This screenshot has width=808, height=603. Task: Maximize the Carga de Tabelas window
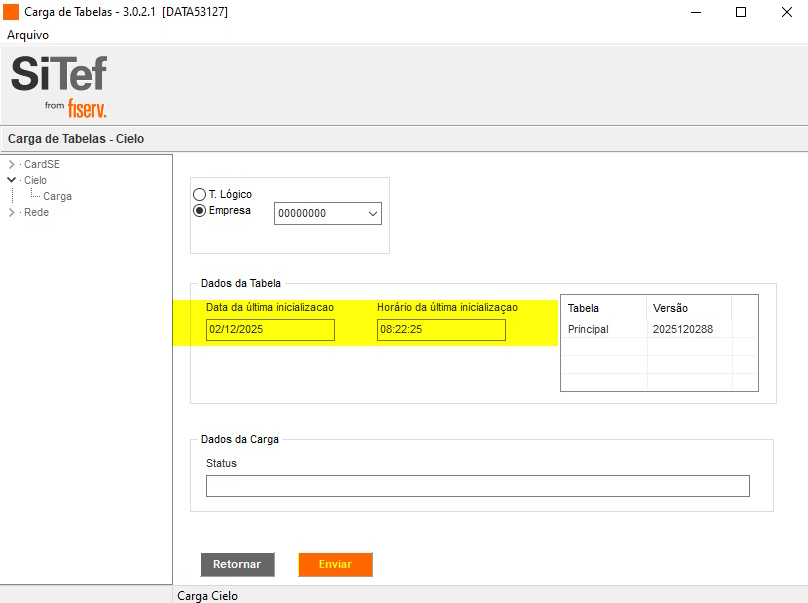coord(741,12)
